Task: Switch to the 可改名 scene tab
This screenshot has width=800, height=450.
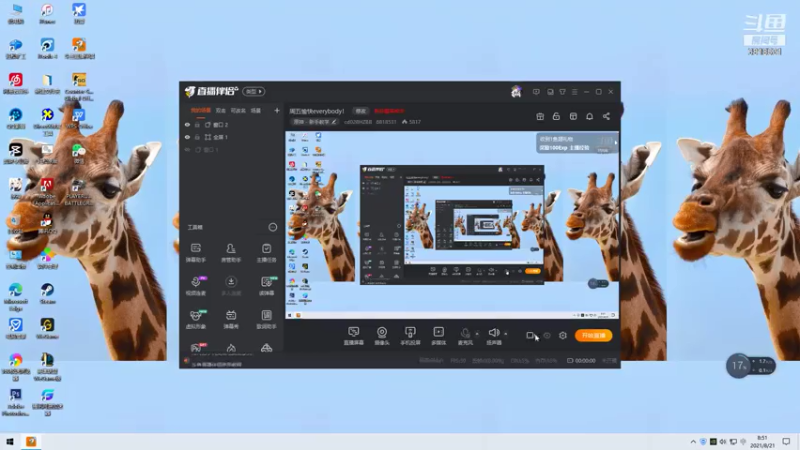Action: (238, 111)
